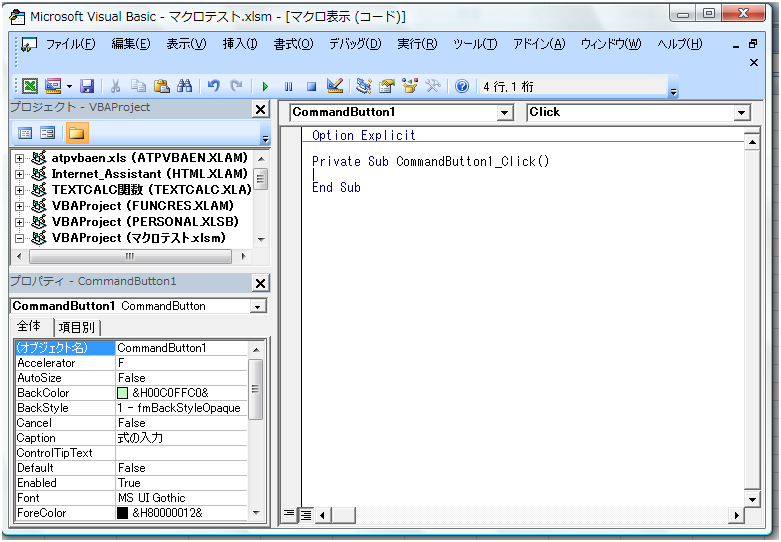Viewport: 781px width, 542px height.
Task: Click the BackColor green color swatch
Action: [x=122, y=393]
